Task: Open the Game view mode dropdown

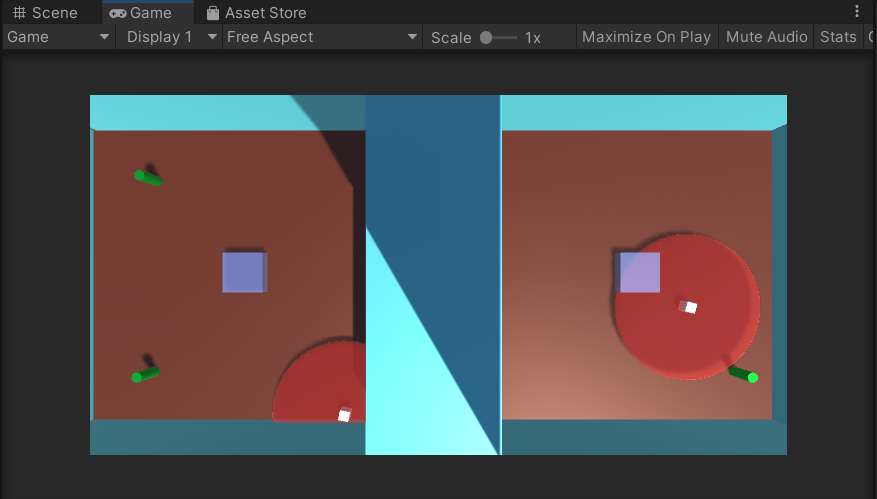Action: coord(58,37)
